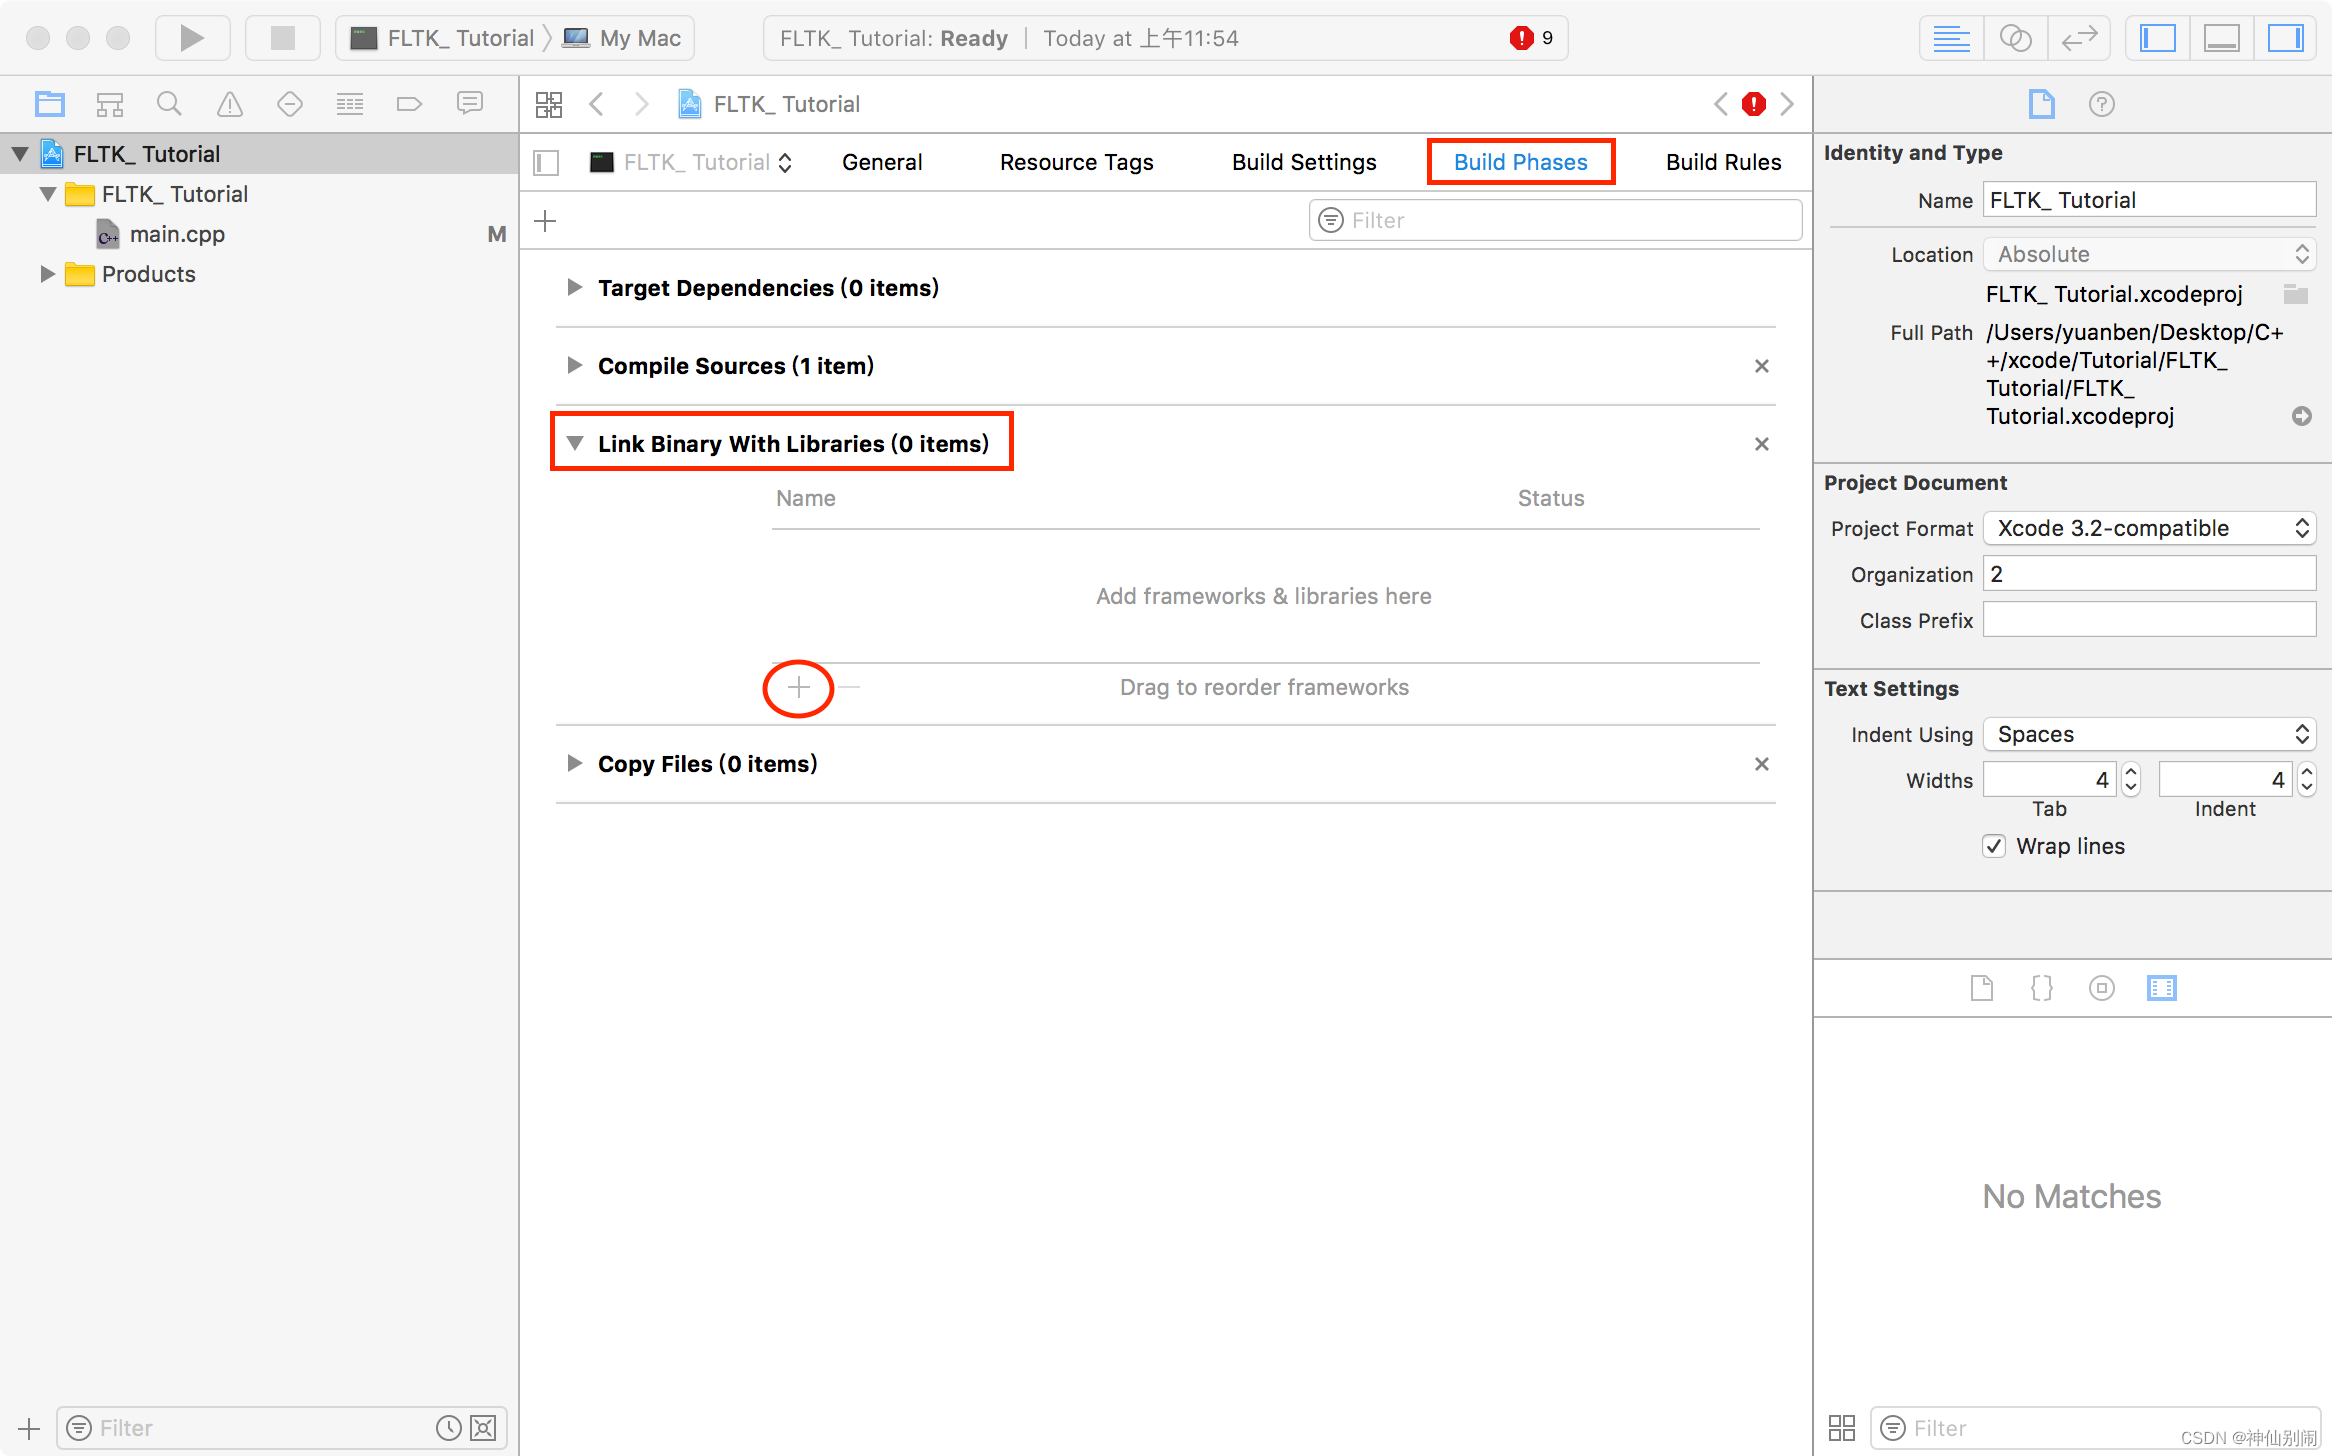Screen dimensions: 2332x1456
Task: Show the Quick Help inspector
Action: (x=2102, y=104)
